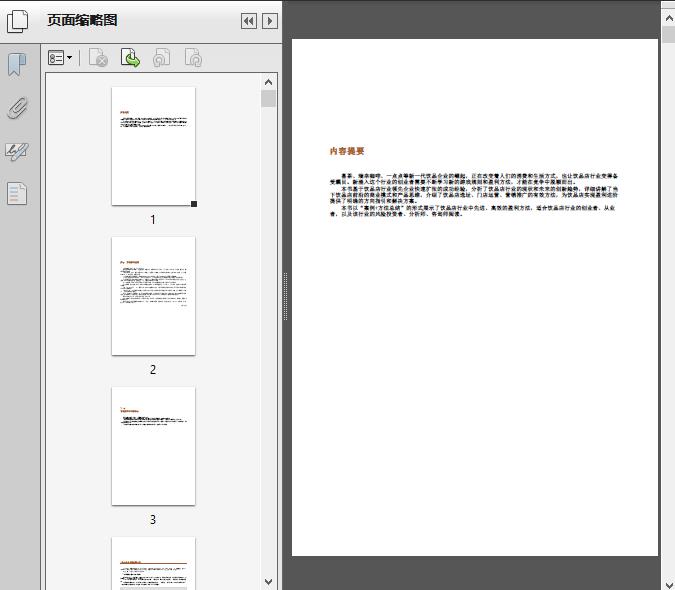Select page 1 thumbnail
675x590 pixels.
tap(153, 146)
